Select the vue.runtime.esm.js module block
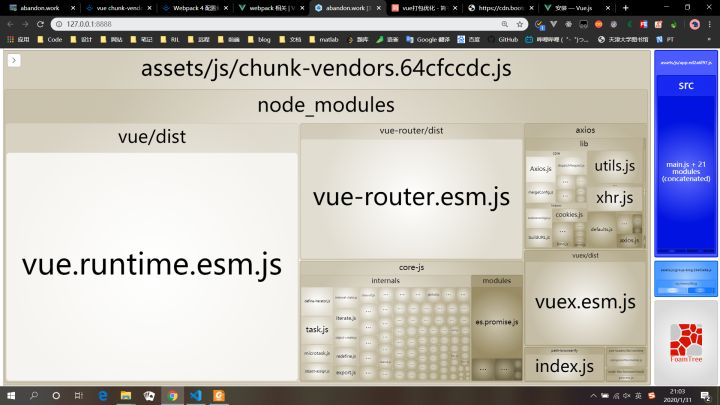Viewport: 720px width, 405px height. pos(152,266)
